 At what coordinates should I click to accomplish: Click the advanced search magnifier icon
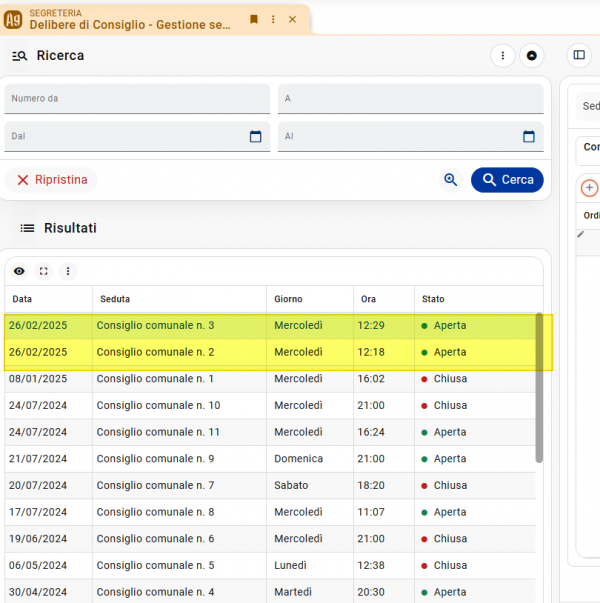point(450,180)
